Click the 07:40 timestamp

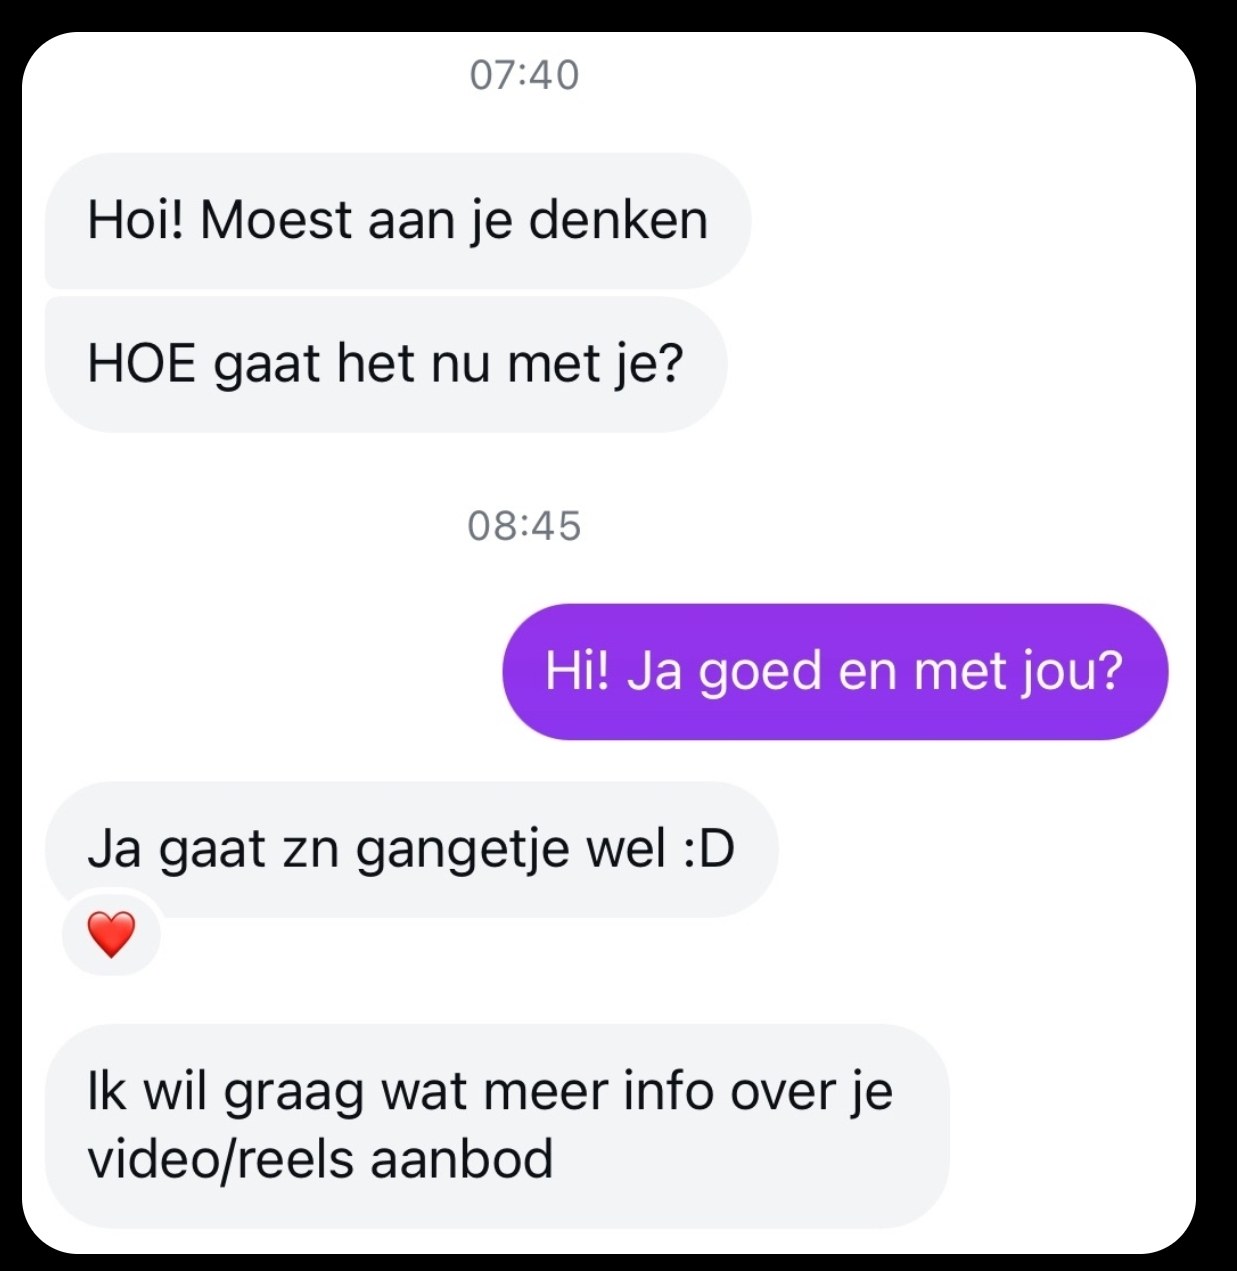(524, 75)
